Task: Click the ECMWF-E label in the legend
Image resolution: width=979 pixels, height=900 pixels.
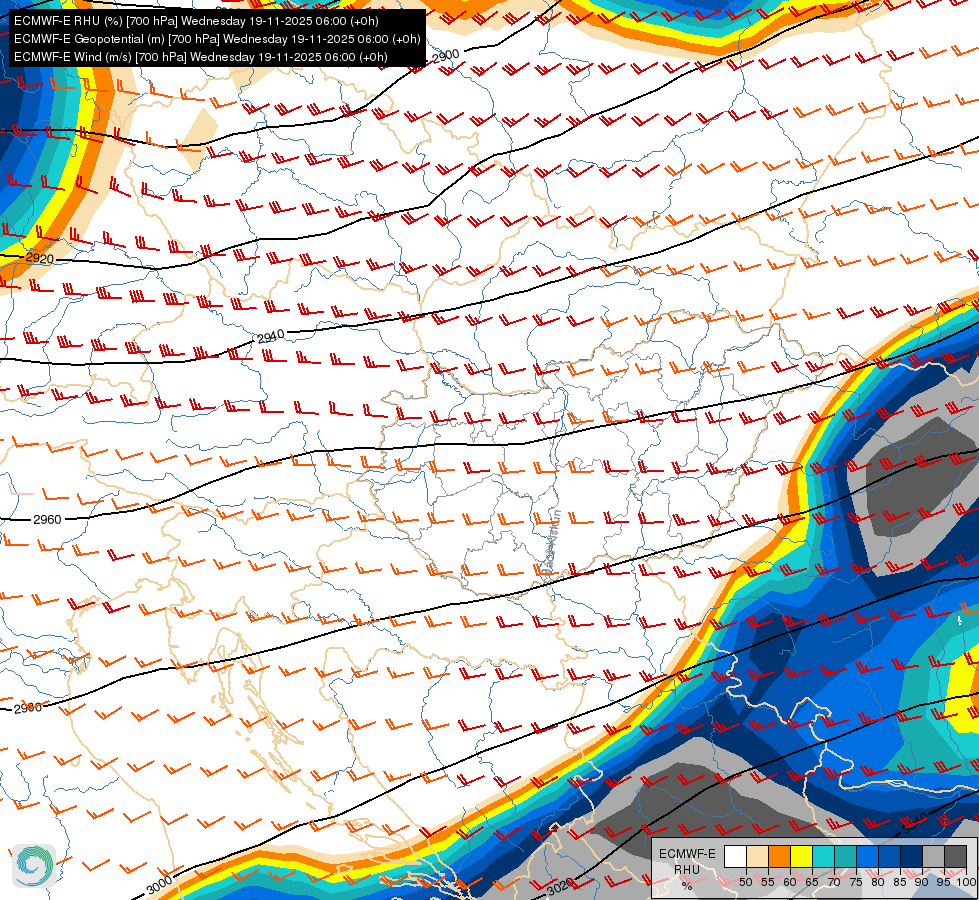Action: (687, 854)
